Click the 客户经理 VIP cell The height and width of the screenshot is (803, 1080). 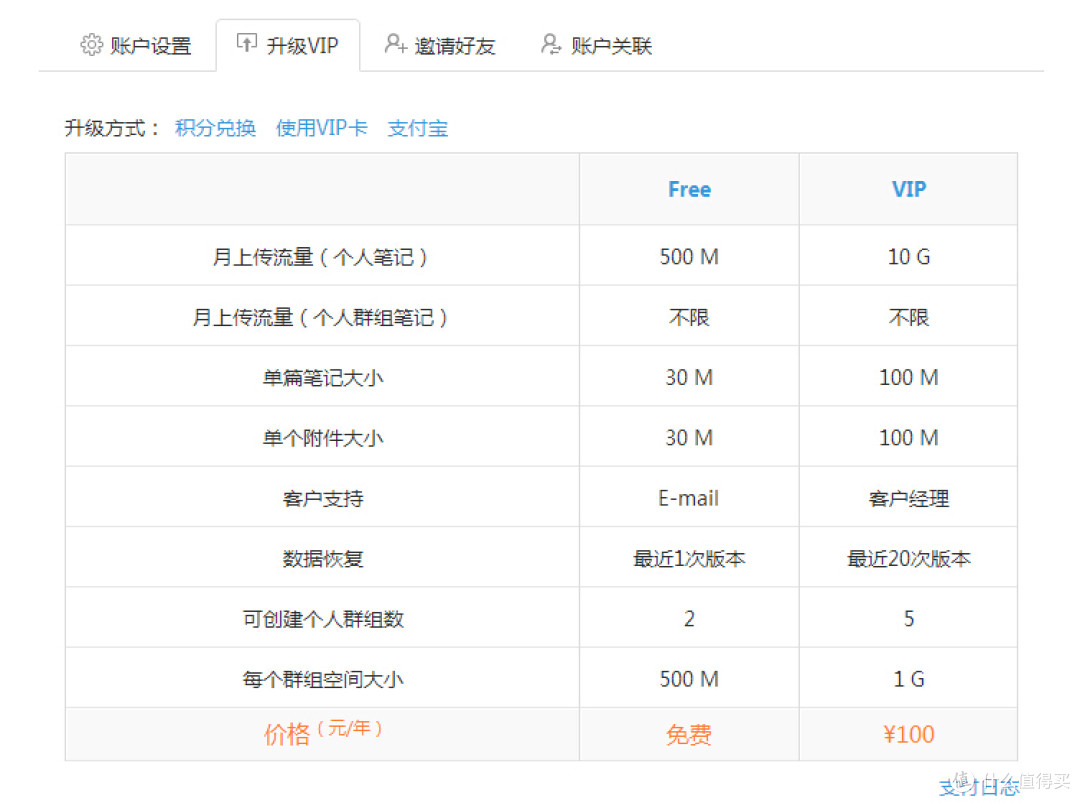pyautogui.click(x=909, y=498)
